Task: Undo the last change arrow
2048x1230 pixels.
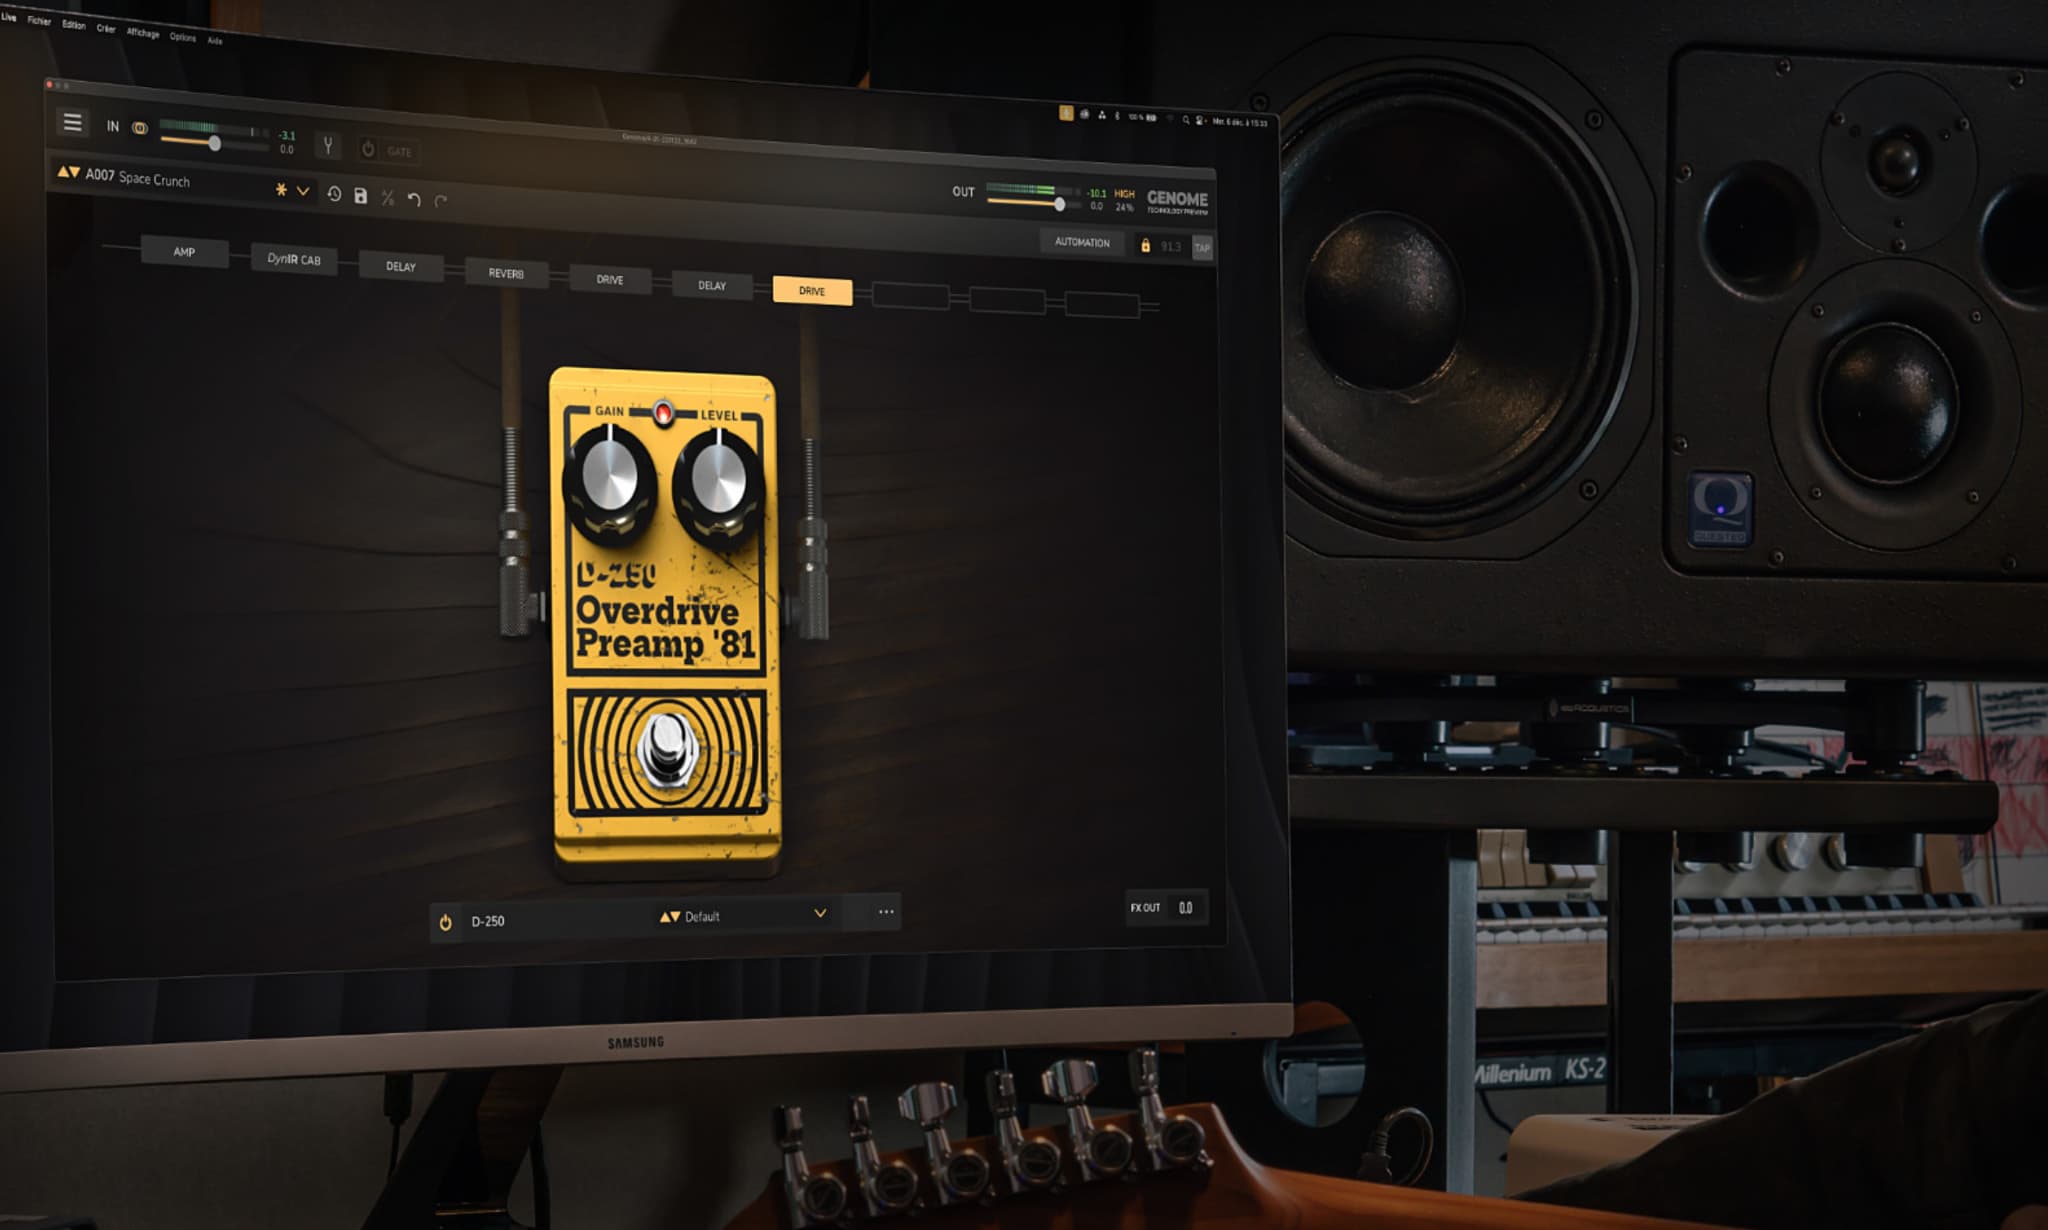Action: tap(414, 200)
